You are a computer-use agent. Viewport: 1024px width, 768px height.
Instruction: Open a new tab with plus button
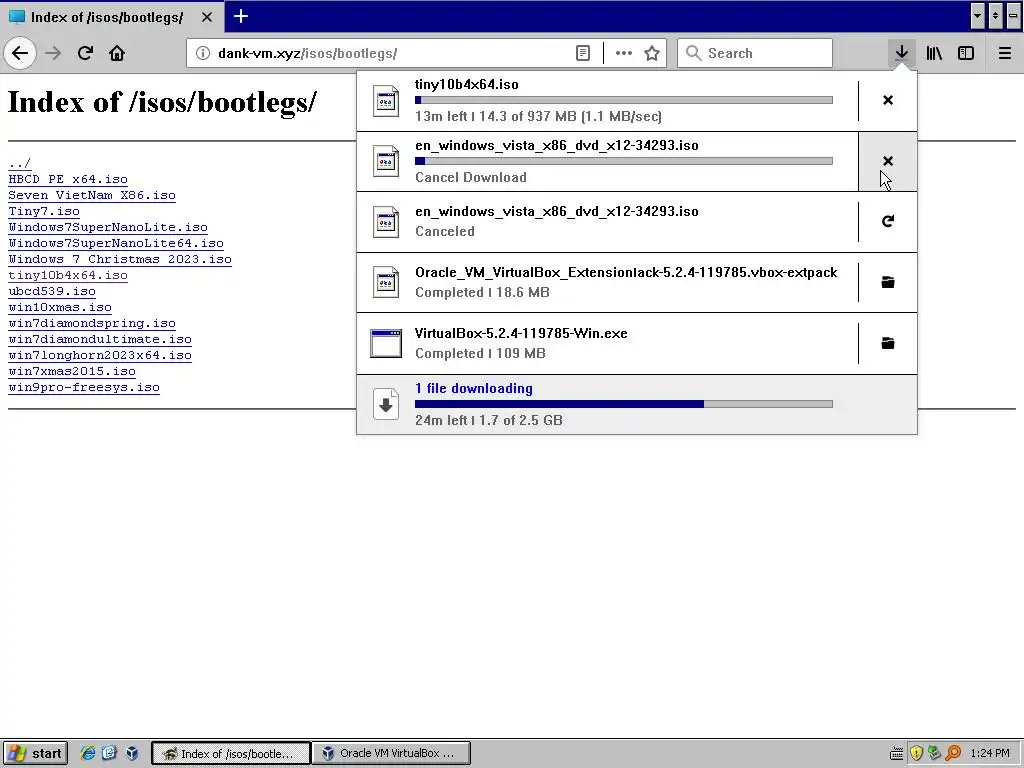coord(241,16)
